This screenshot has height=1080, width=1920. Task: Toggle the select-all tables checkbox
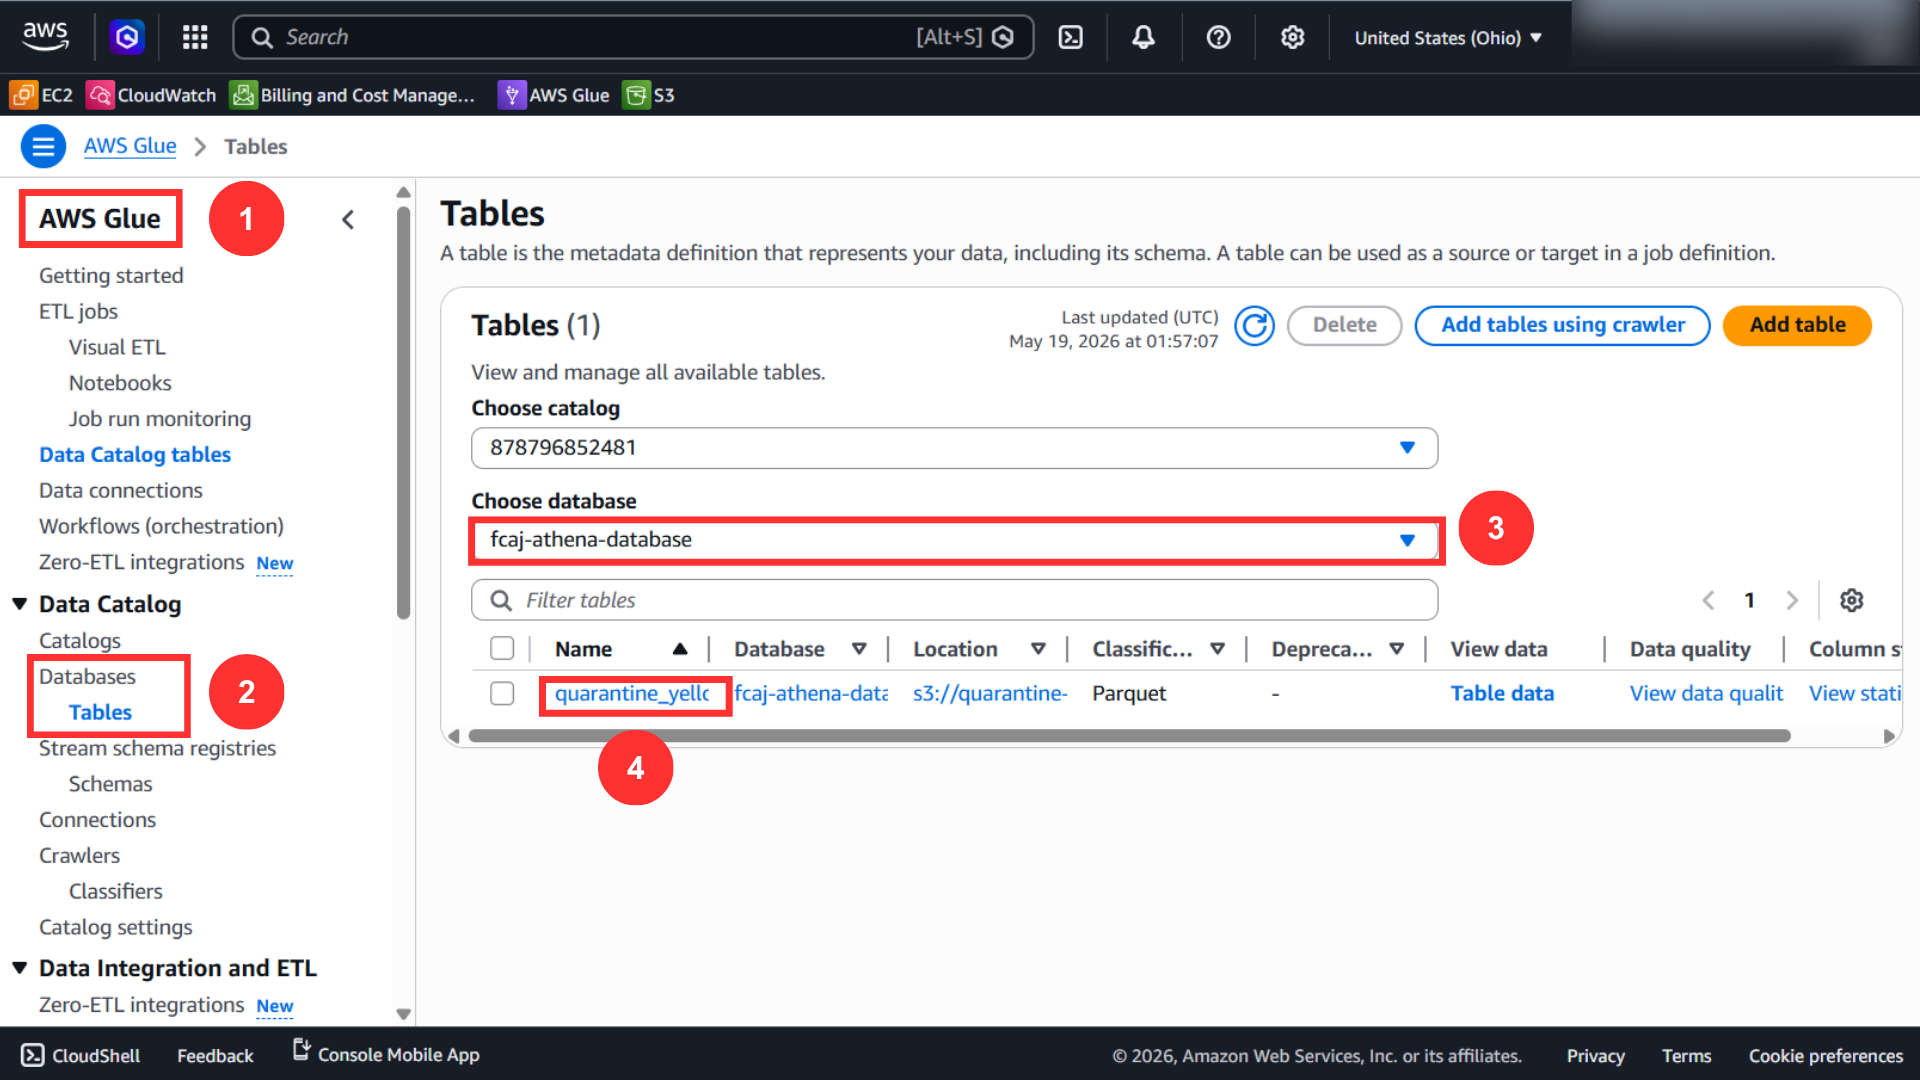coord(502,649)
